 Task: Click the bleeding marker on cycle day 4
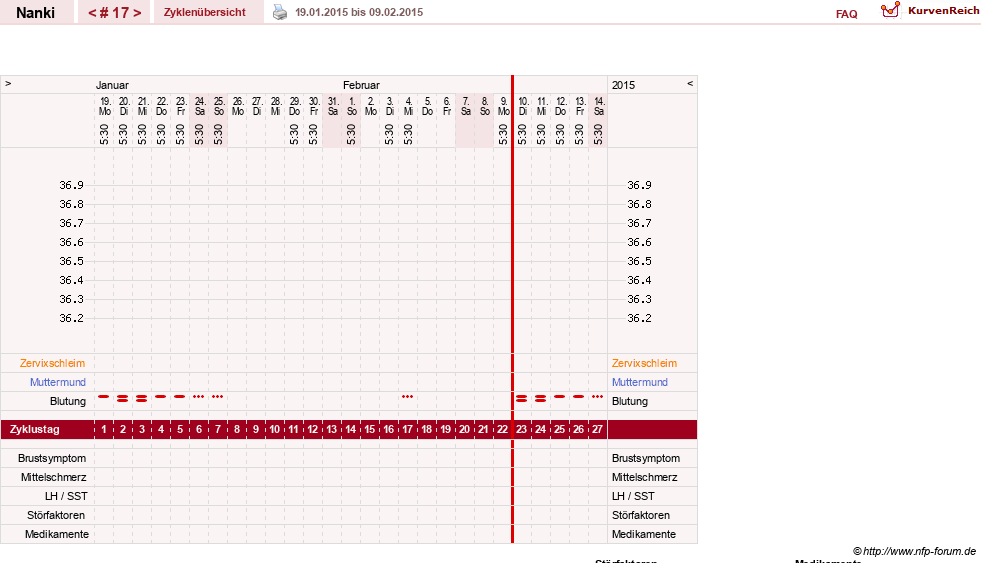tap(161, 397)
